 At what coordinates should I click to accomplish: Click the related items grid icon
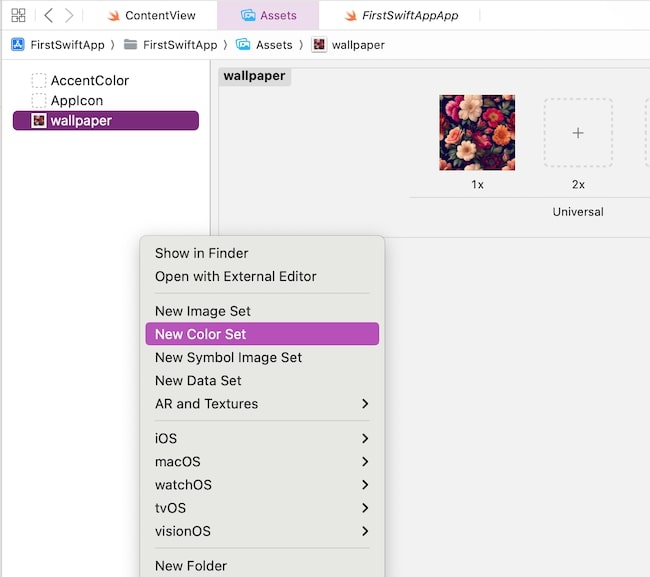click(x=18, y=15)
